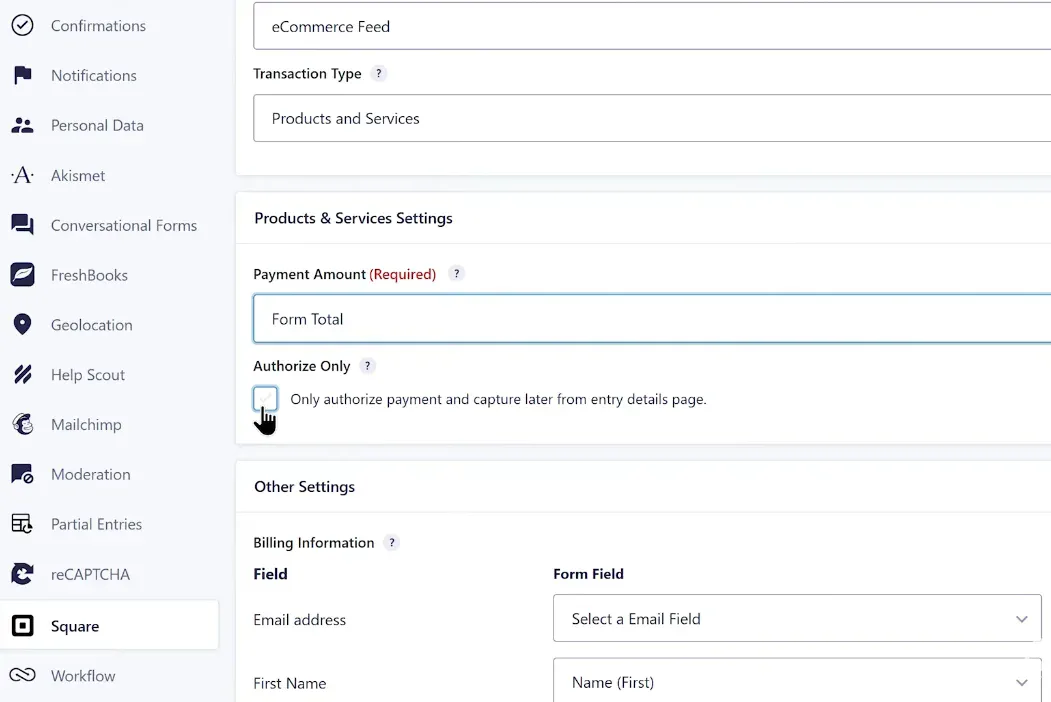This screenshot has width=1051, height=702.
Task: Click the Geolocation pin icon
Action: [22, 325]
